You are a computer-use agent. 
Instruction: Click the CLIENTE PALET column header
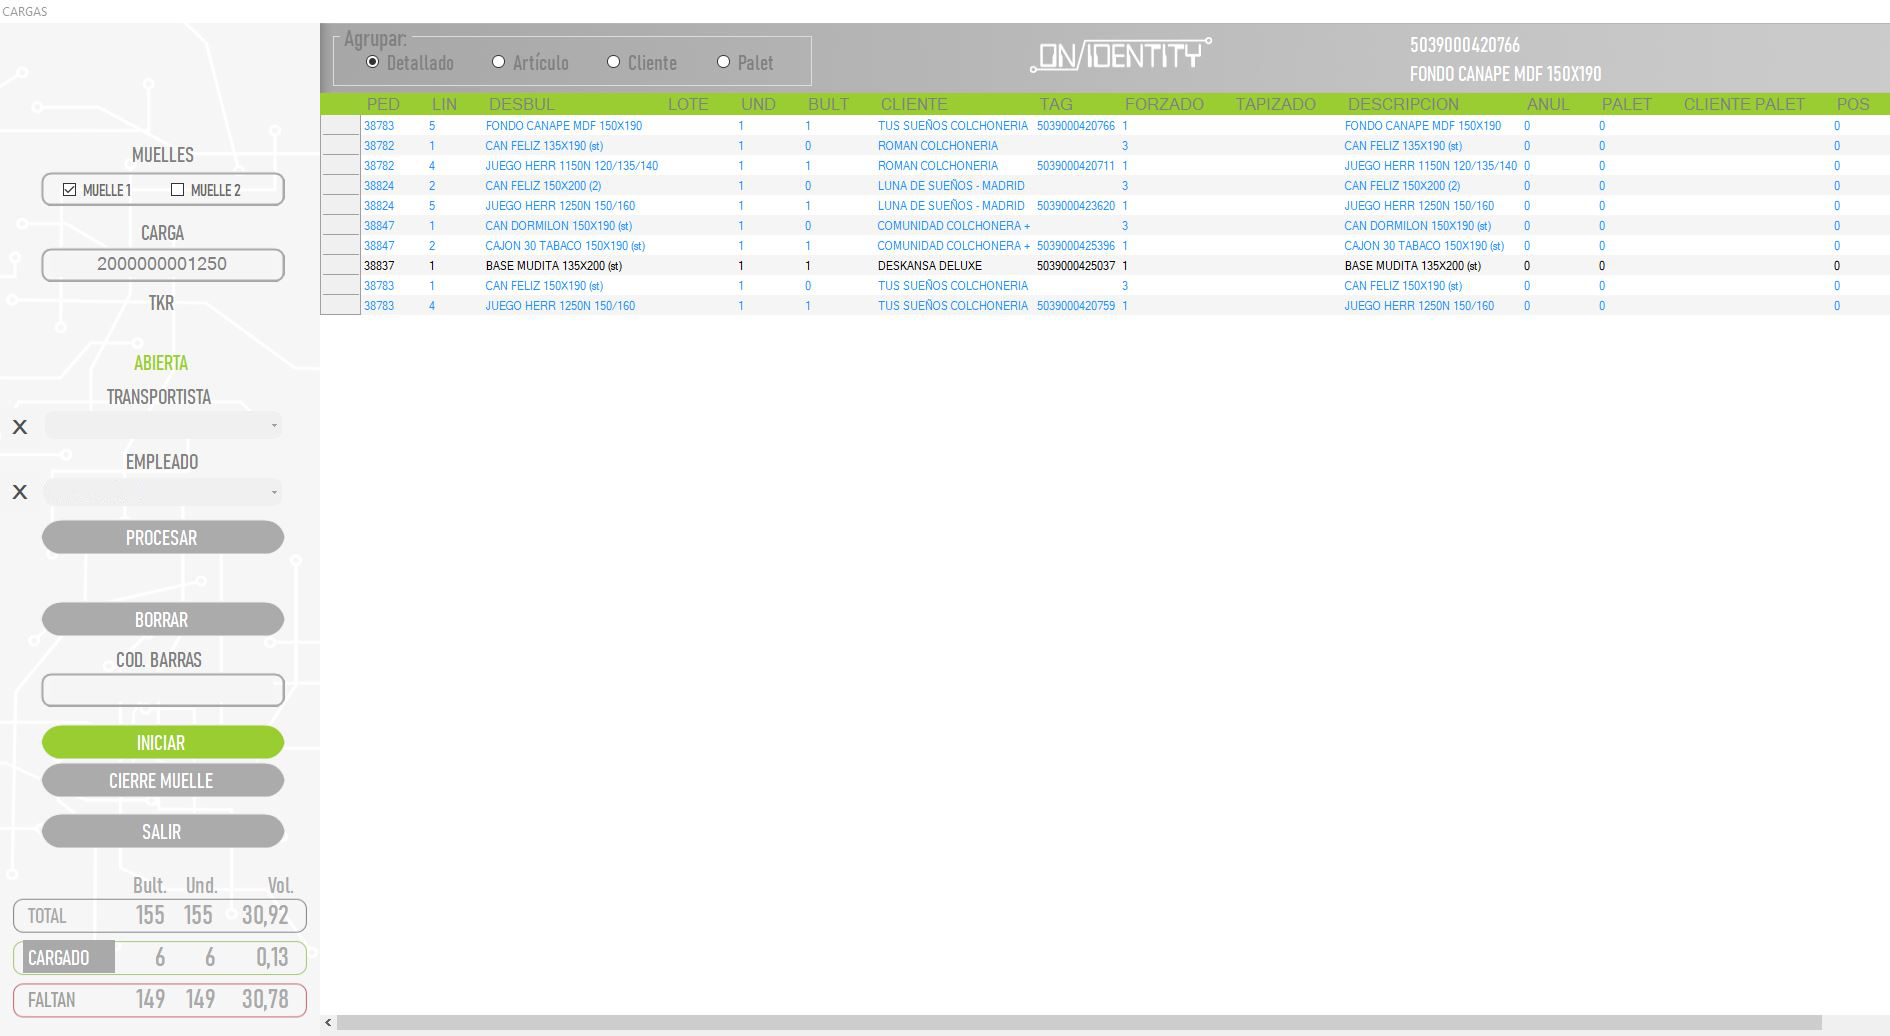[1744, 104]
